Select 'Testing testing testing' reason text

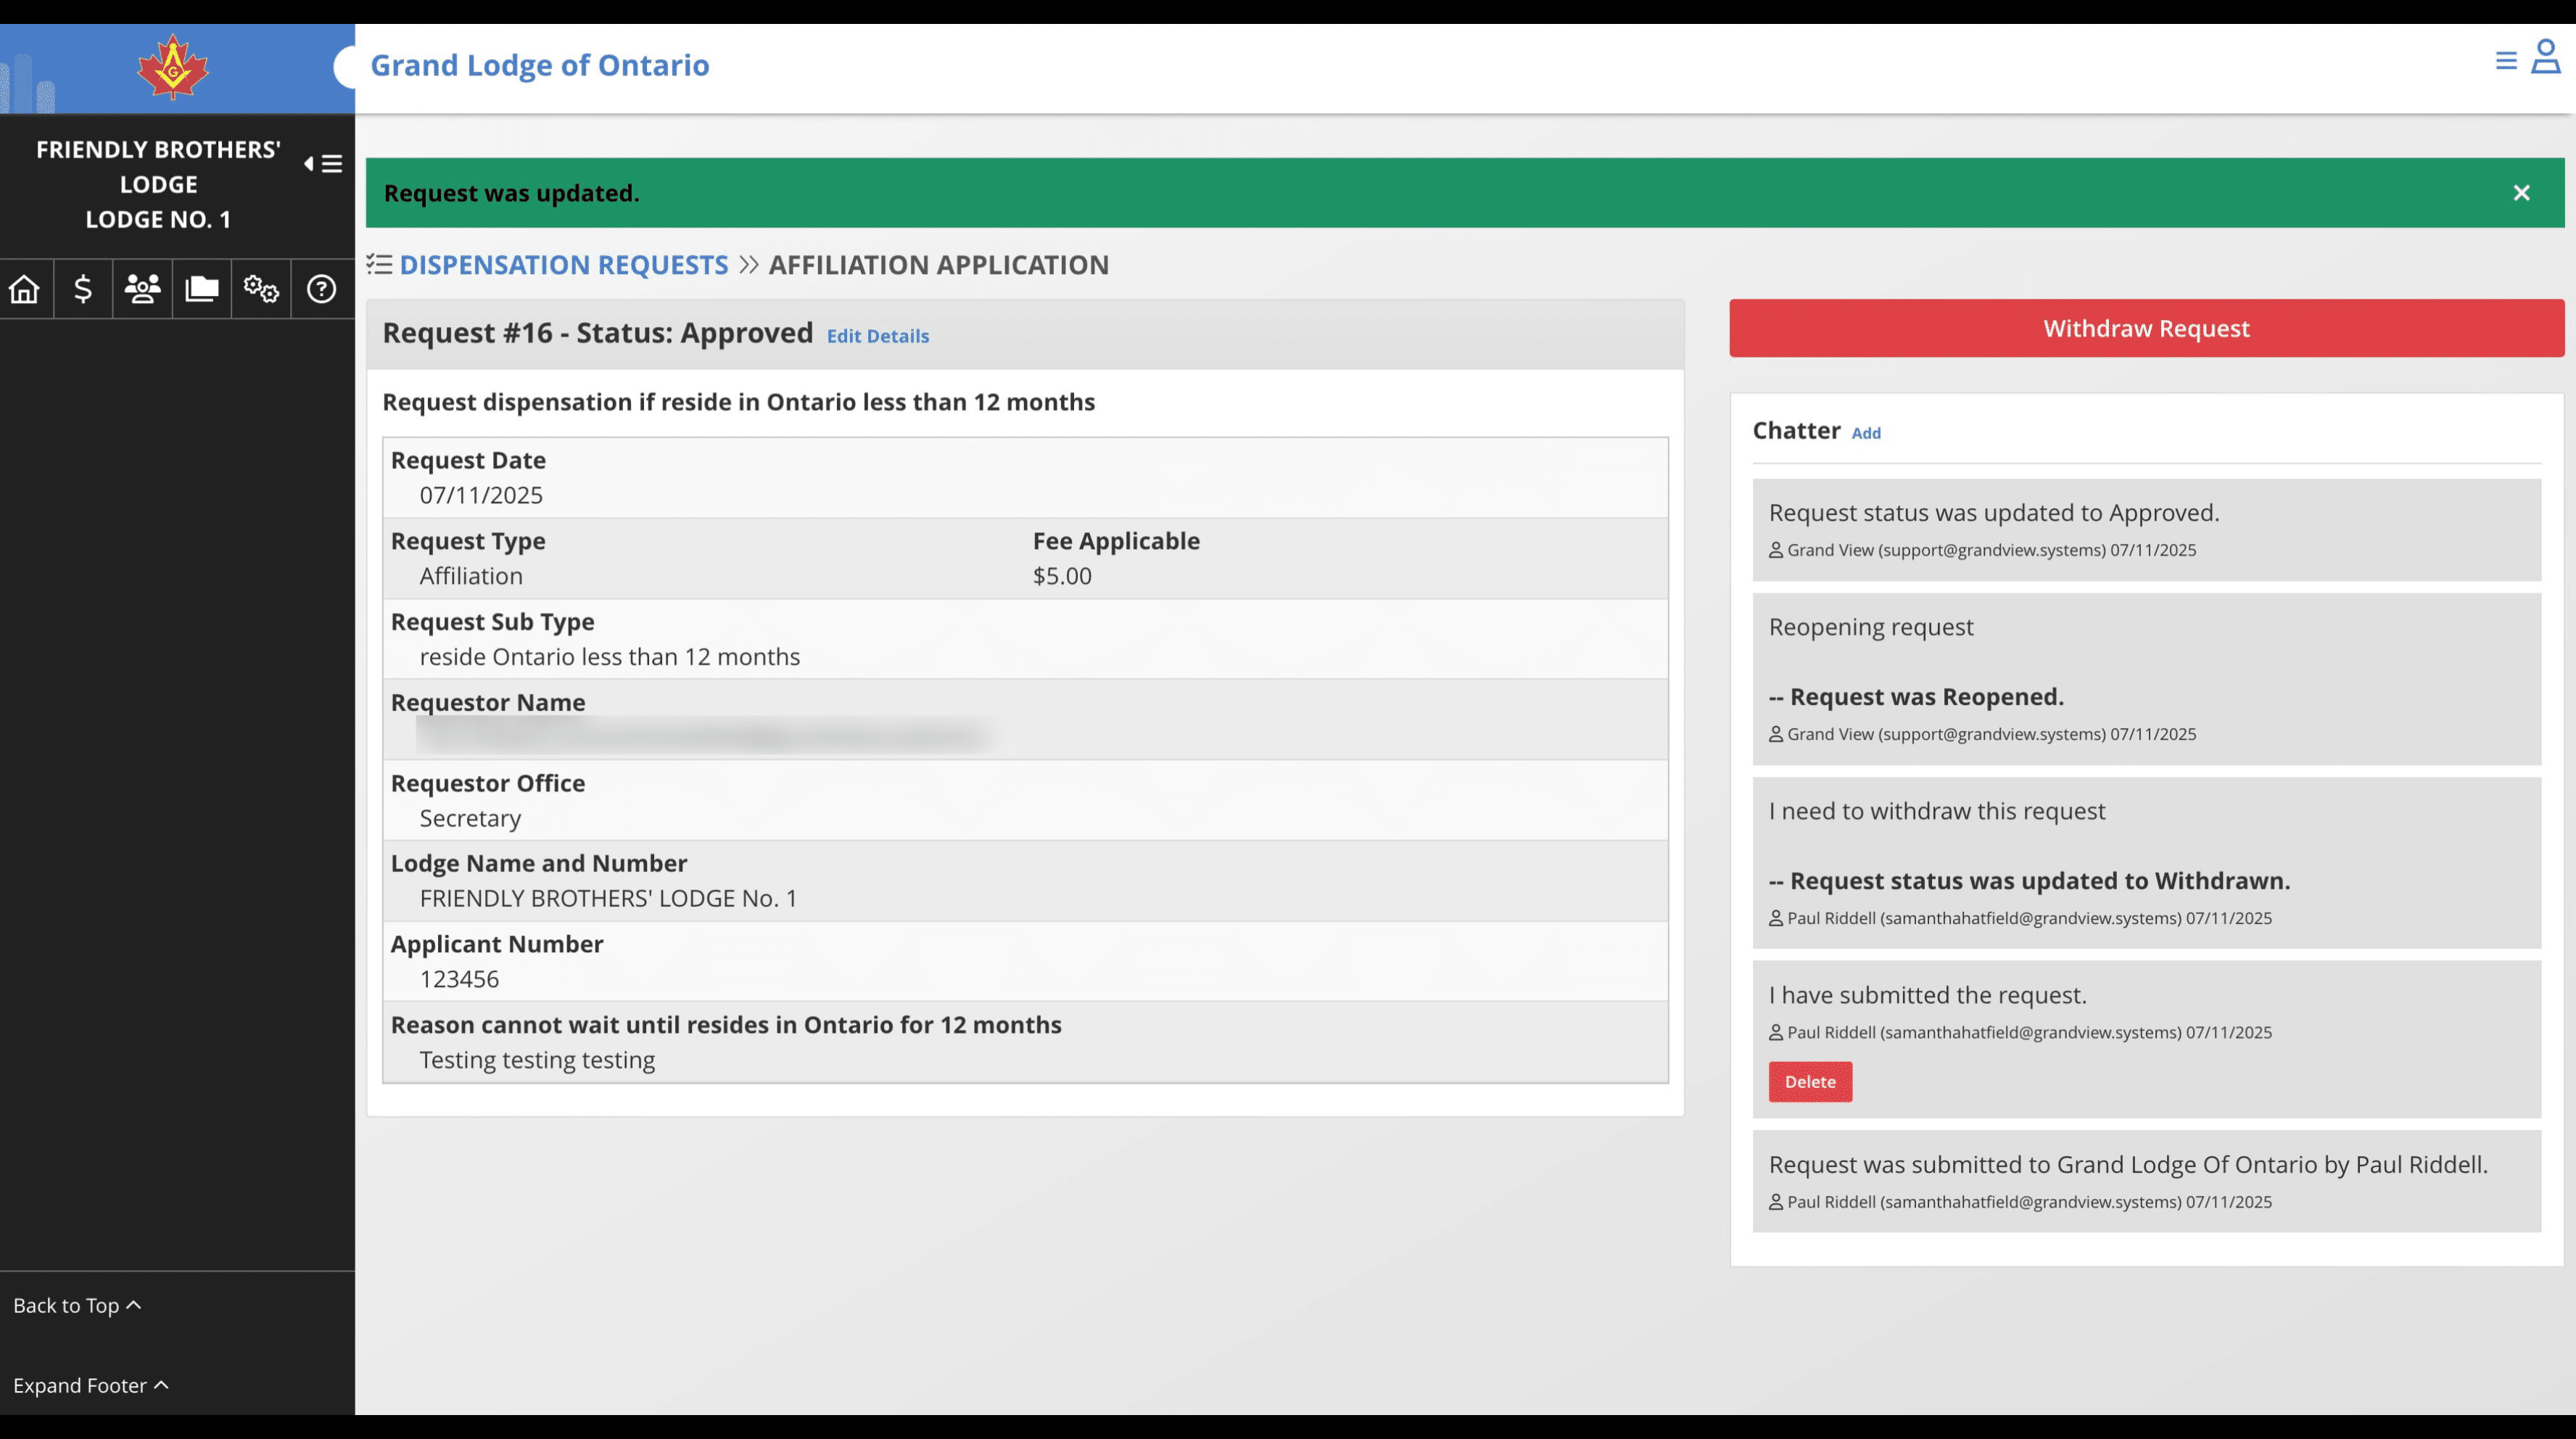click(x=537, y=1060)
